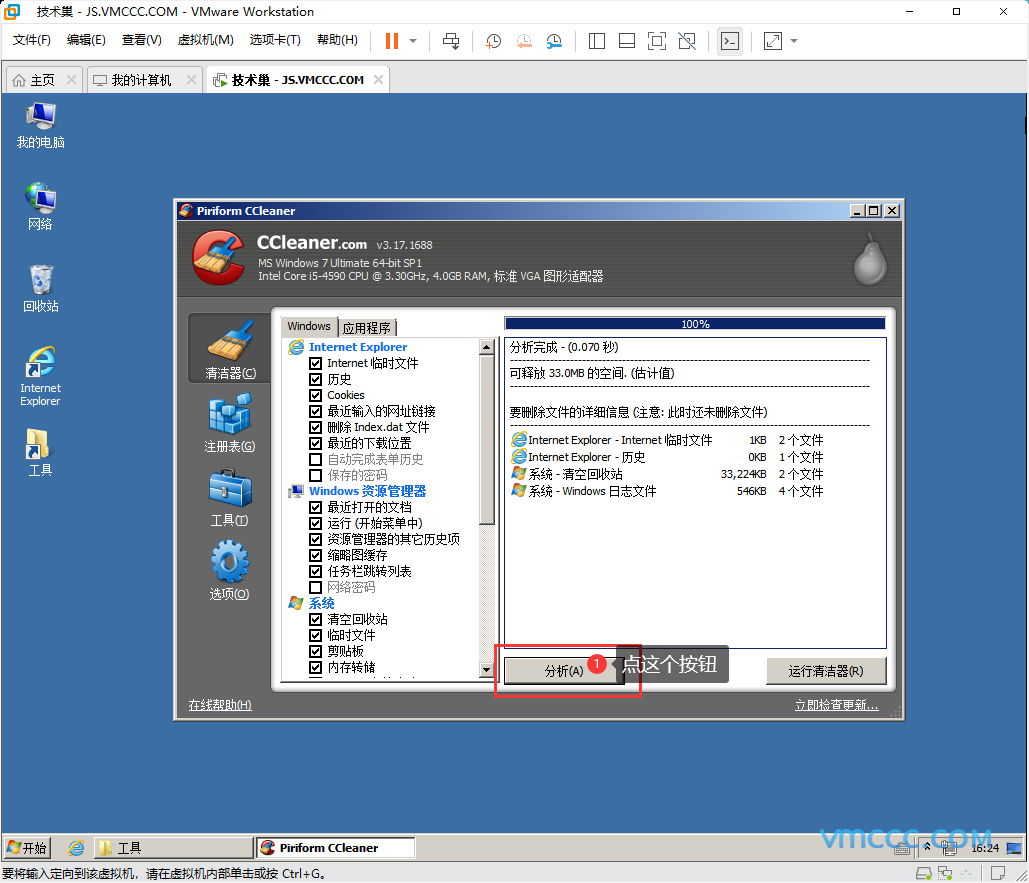Select the Internet Explorer desktop shortcut
This screenshot has width=1029, height=883.
[41, 377]
